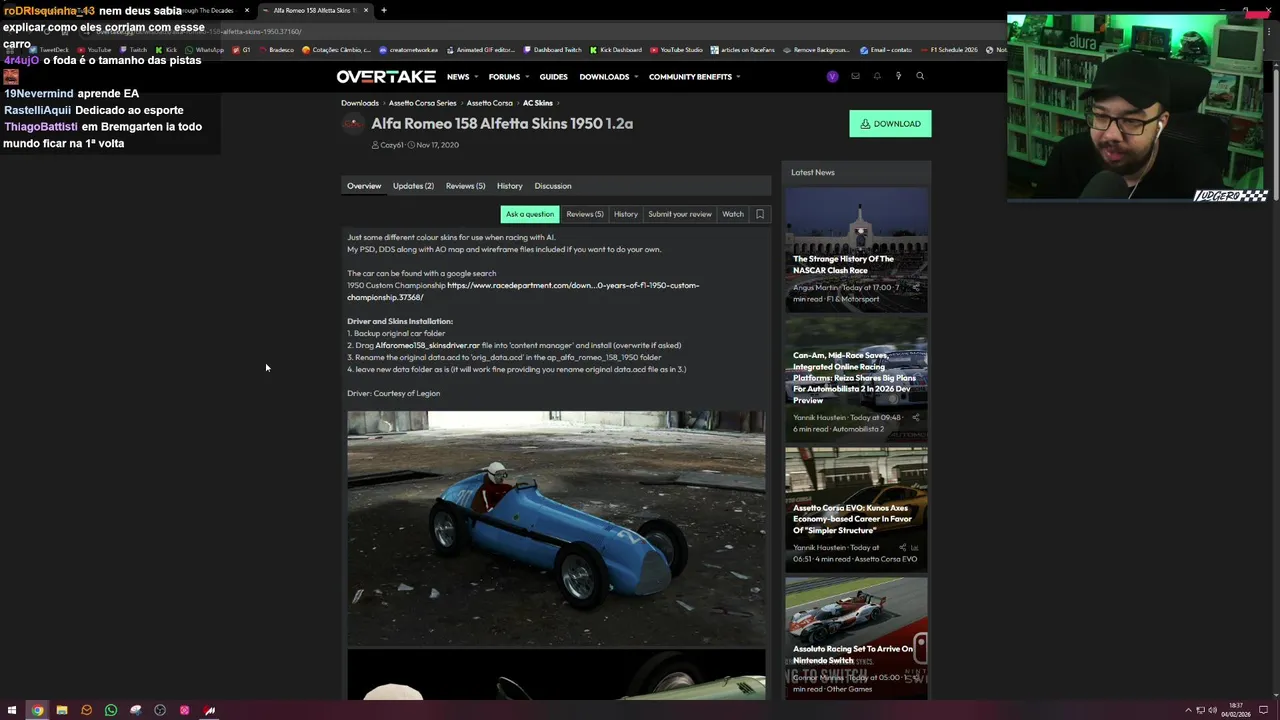The width and height of the screenshot is (1280, 720).
Task: Open the blue Alfa Romeo screenshot
Action: (556, 529)
